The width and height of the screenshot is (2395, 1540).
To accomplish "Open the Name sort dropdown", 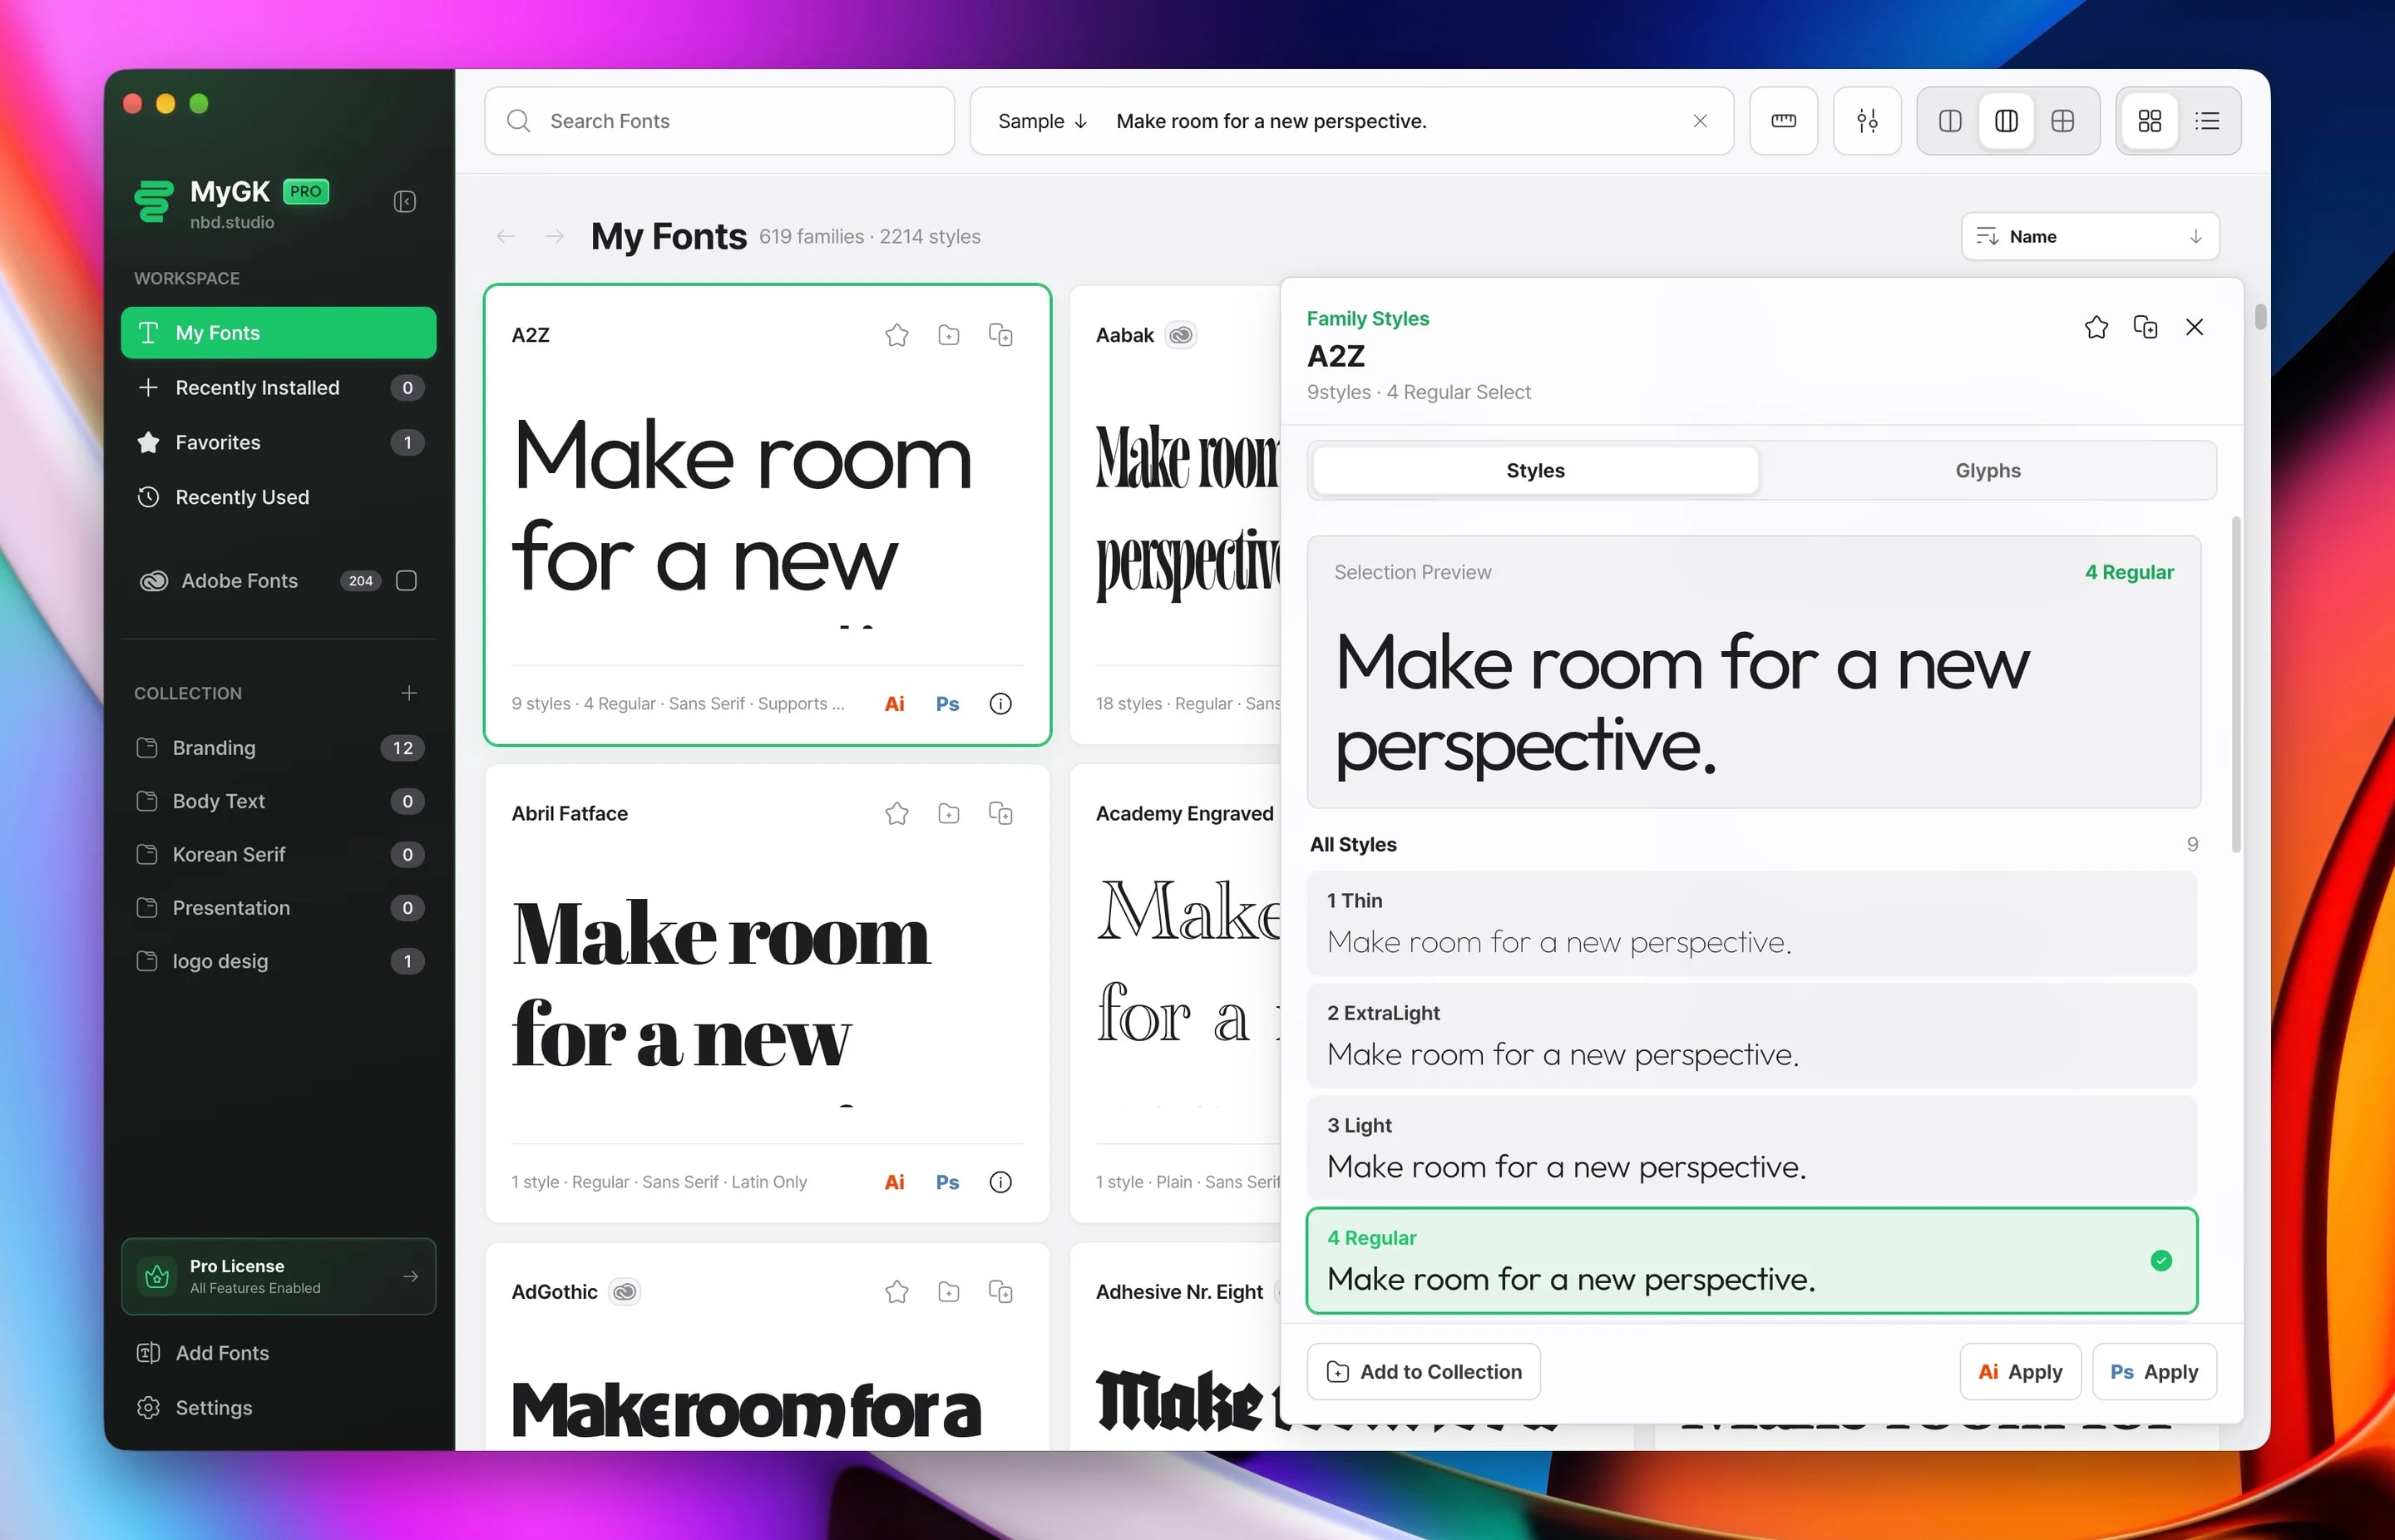I will point(2090,237).
